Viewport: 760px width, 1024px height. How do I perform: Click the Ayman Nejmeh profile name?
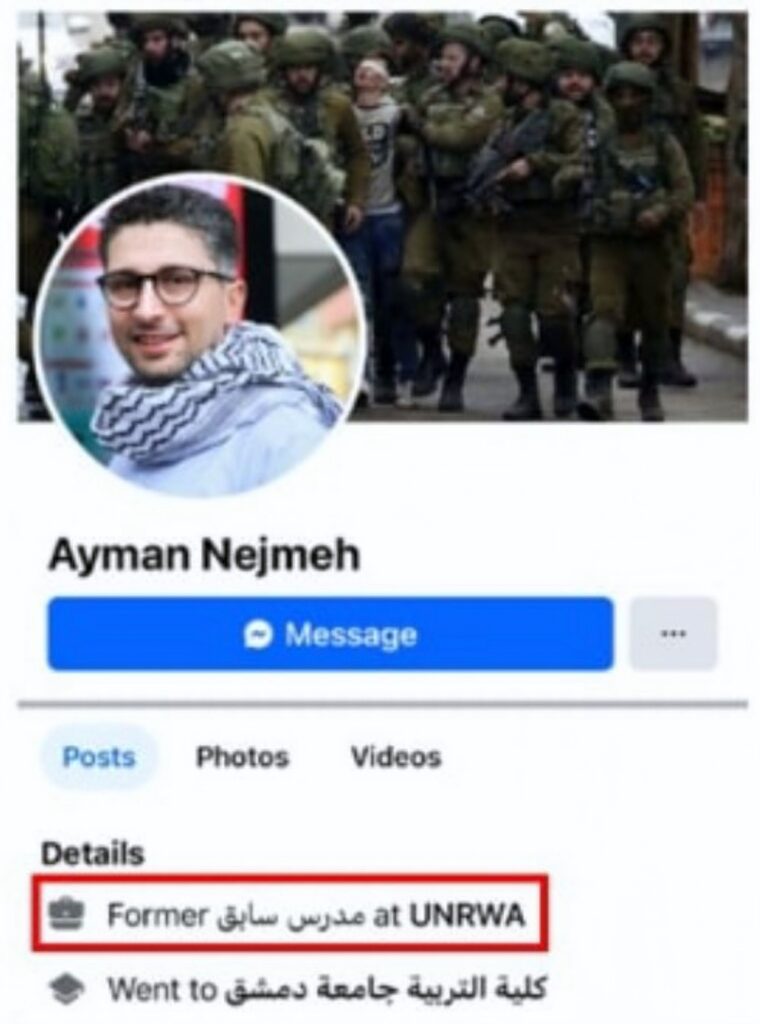click(204, 555)
